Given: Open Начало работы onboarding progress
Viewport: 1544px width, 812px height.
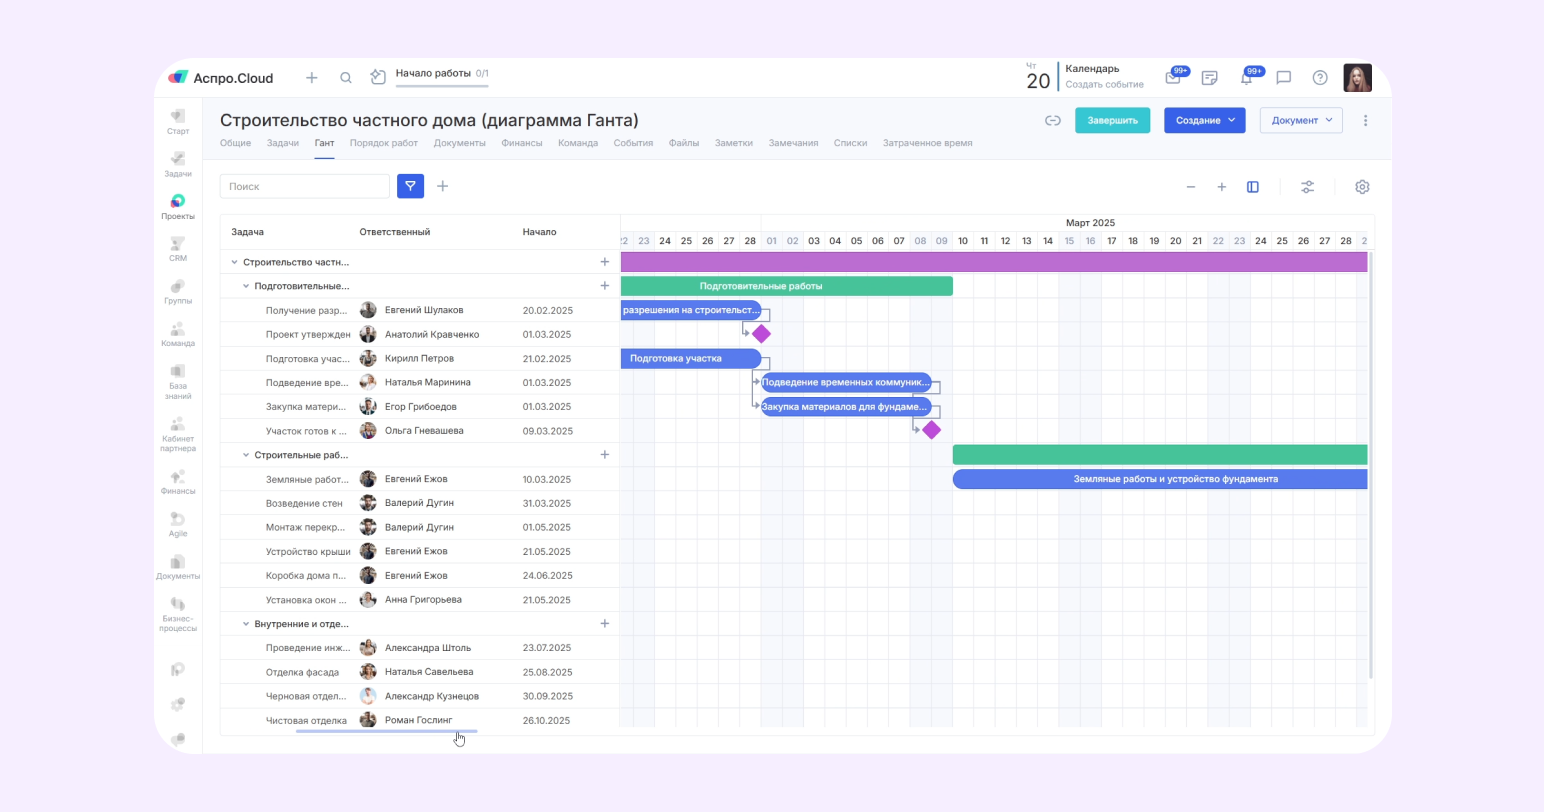Looking at the screenshot, I should tap(442, 77).
